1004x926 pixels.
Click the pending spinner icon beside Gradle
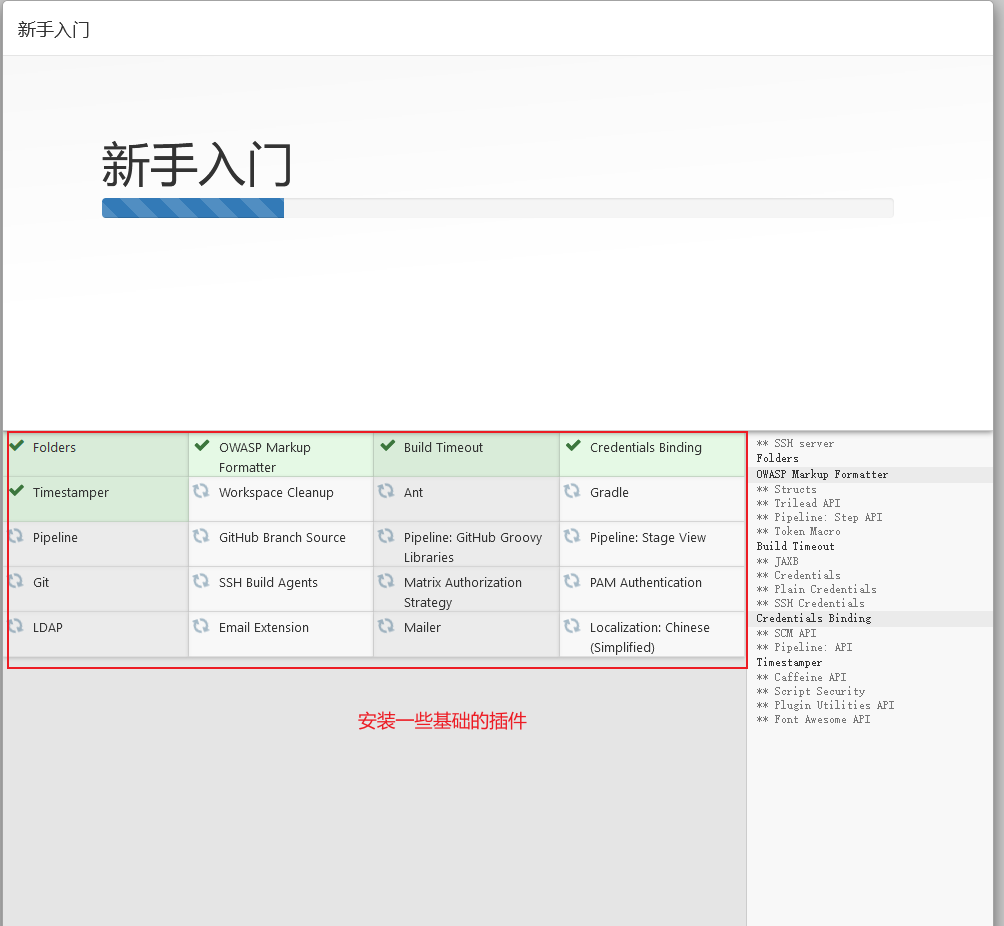pyautogui.click(x=572, y=491)
